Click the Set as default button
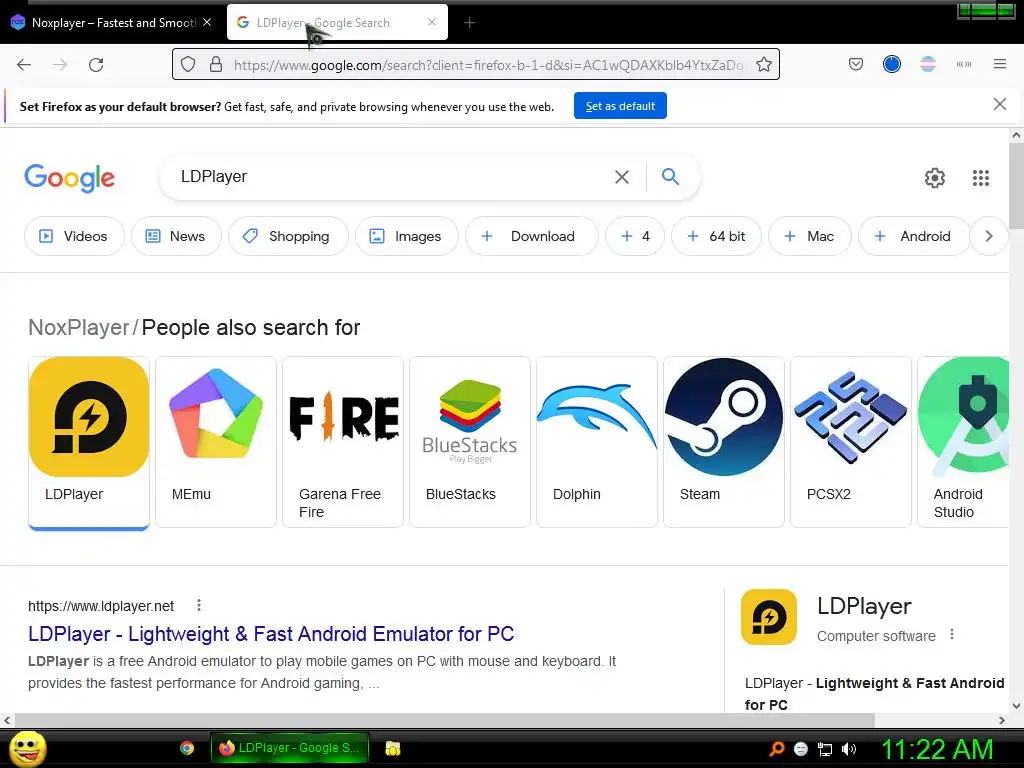The width and height of the screenshot is (1024, 768). [x=620, y=106]
